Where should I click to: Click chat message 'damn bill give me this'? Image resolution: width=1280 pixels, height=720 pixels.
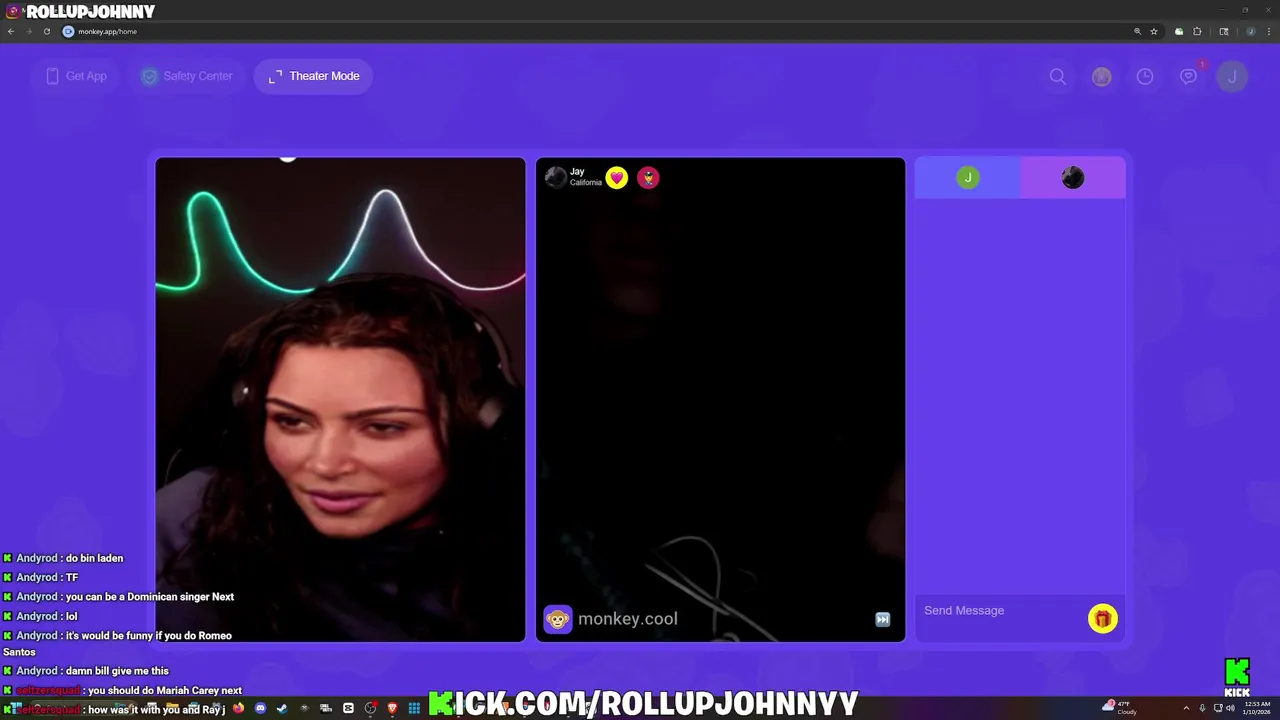point(117,671)
